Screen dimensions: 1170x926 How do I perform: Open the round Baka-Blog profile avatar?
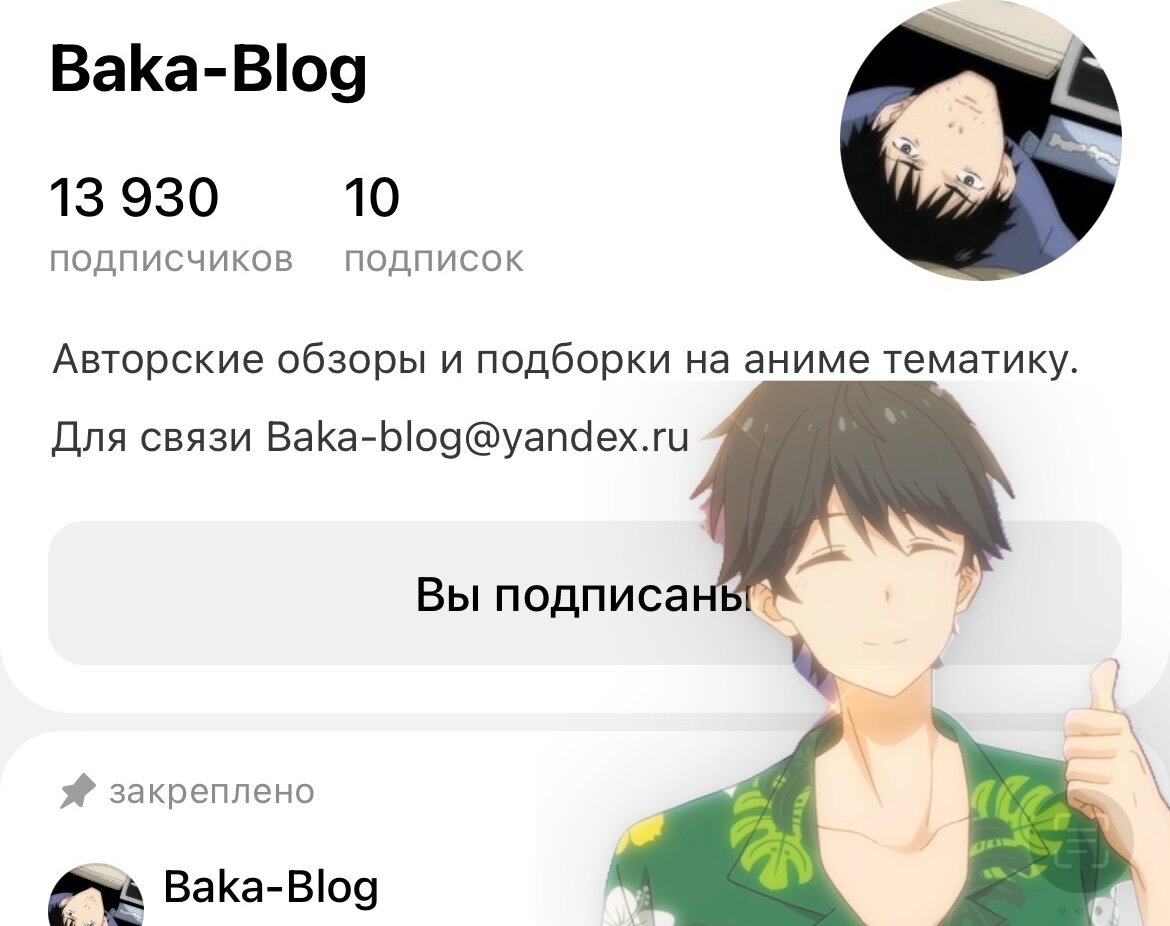click(980, 140)
